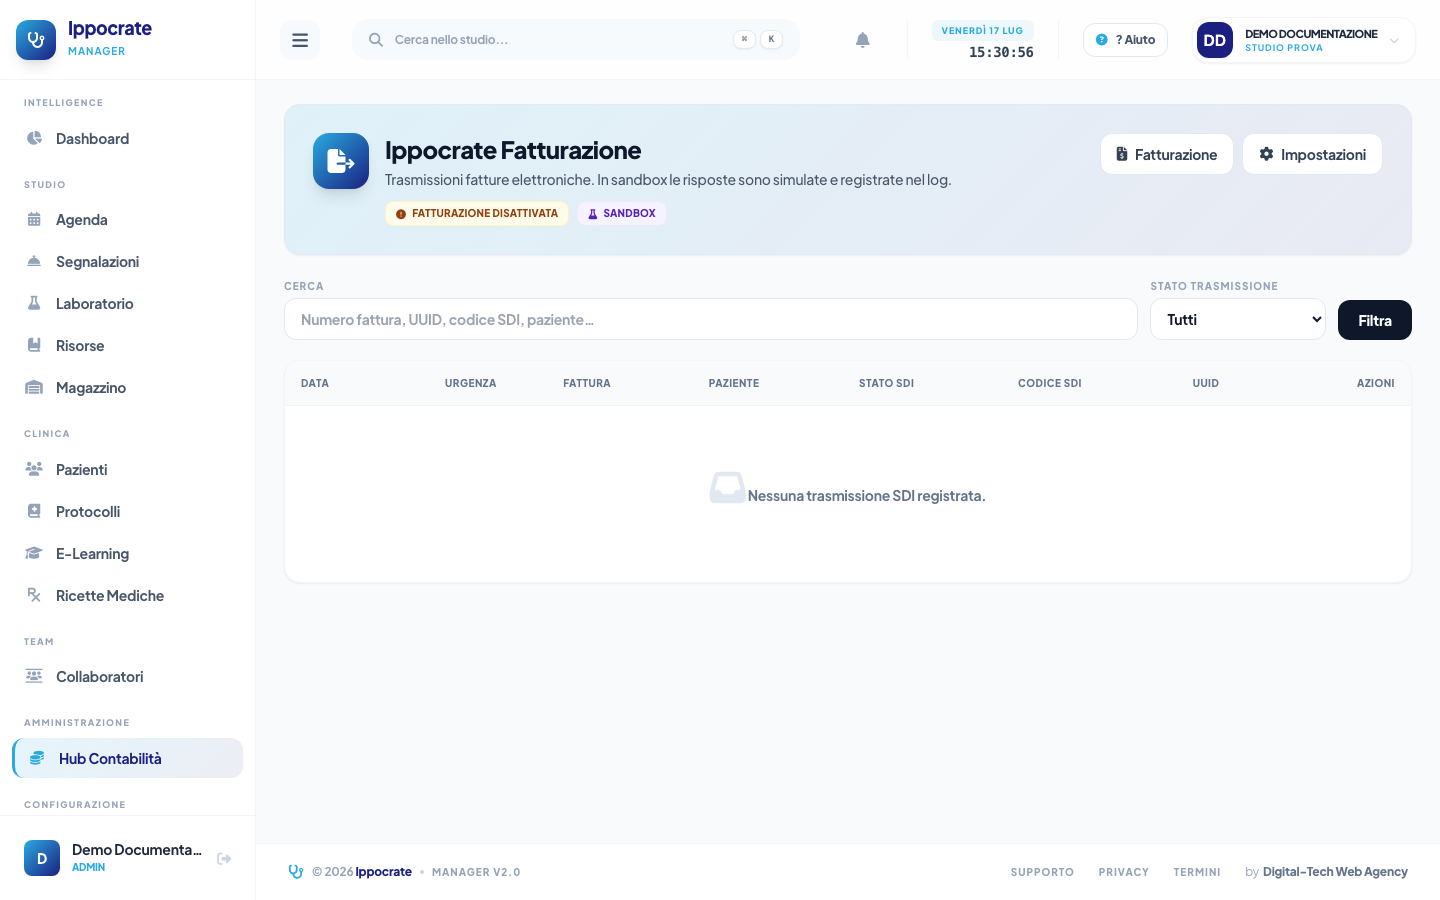Click the Agenda calendar icon
The width and height of the screenshot is (1440, 900).
click(x=34, y=219)
